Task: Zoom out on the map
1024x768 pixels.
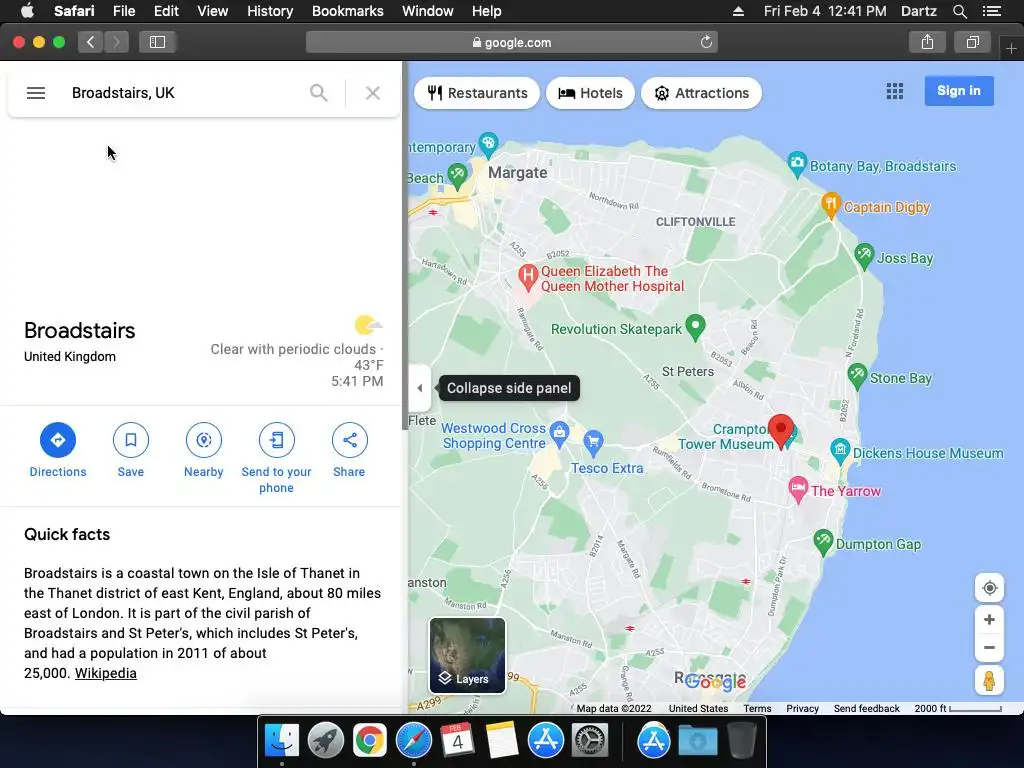Action: click(x=989, y=648)
